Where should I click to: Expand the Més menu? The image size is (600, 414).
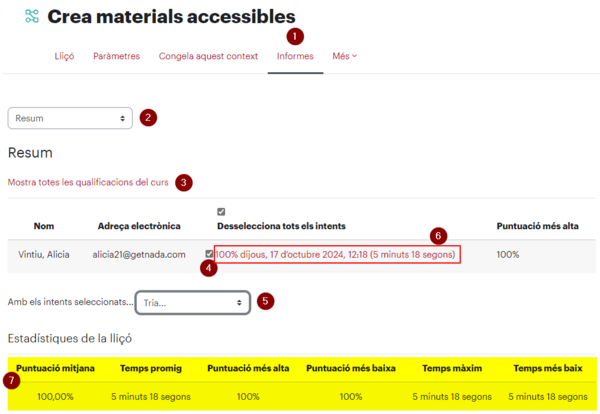tap(344, 56)
